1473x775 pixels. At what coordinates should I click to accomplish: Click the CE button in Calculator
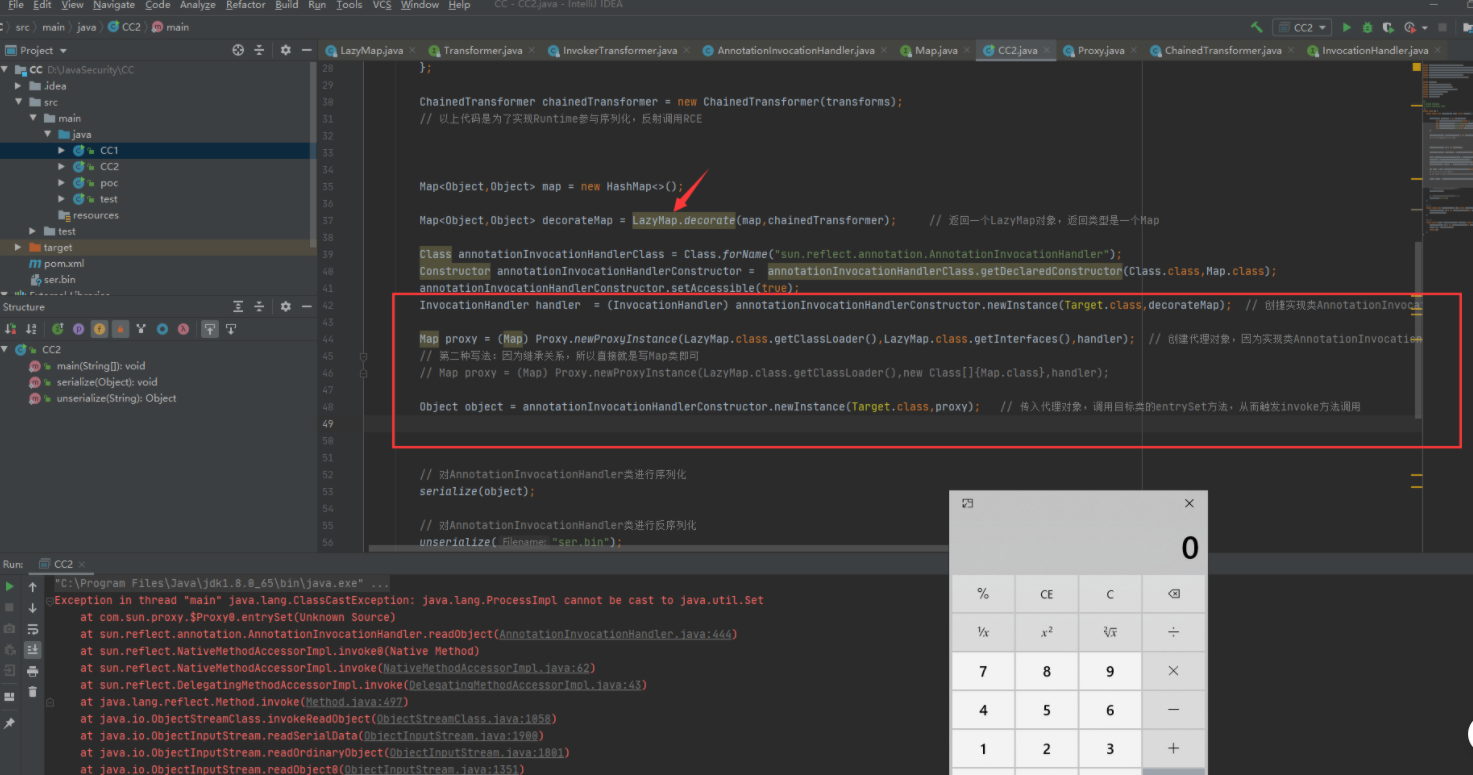tap(1046, 594)
